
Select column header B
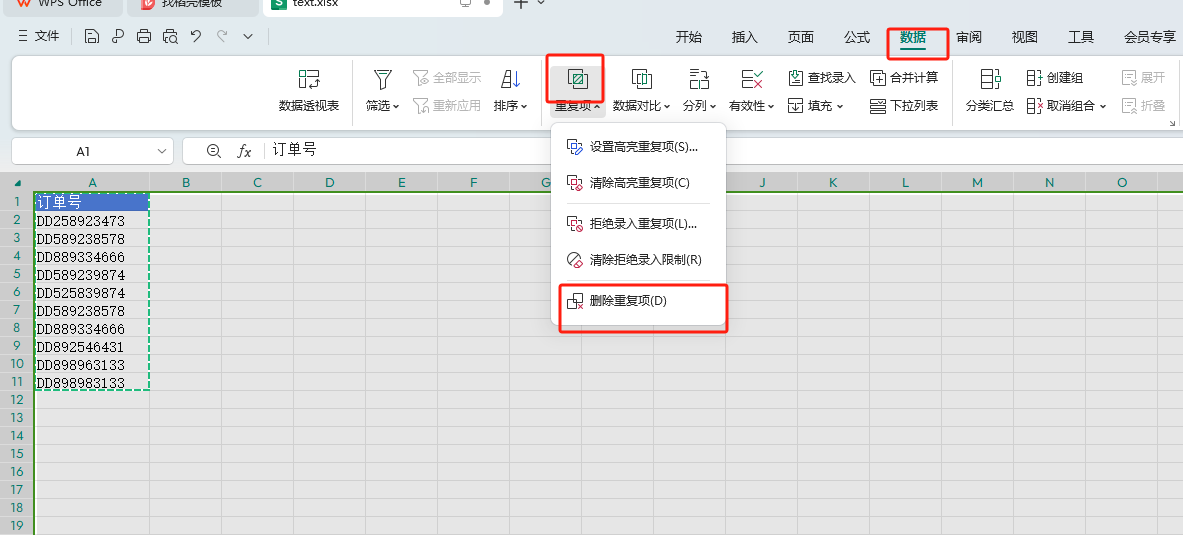pyautogui.click(x=186, y=183)
